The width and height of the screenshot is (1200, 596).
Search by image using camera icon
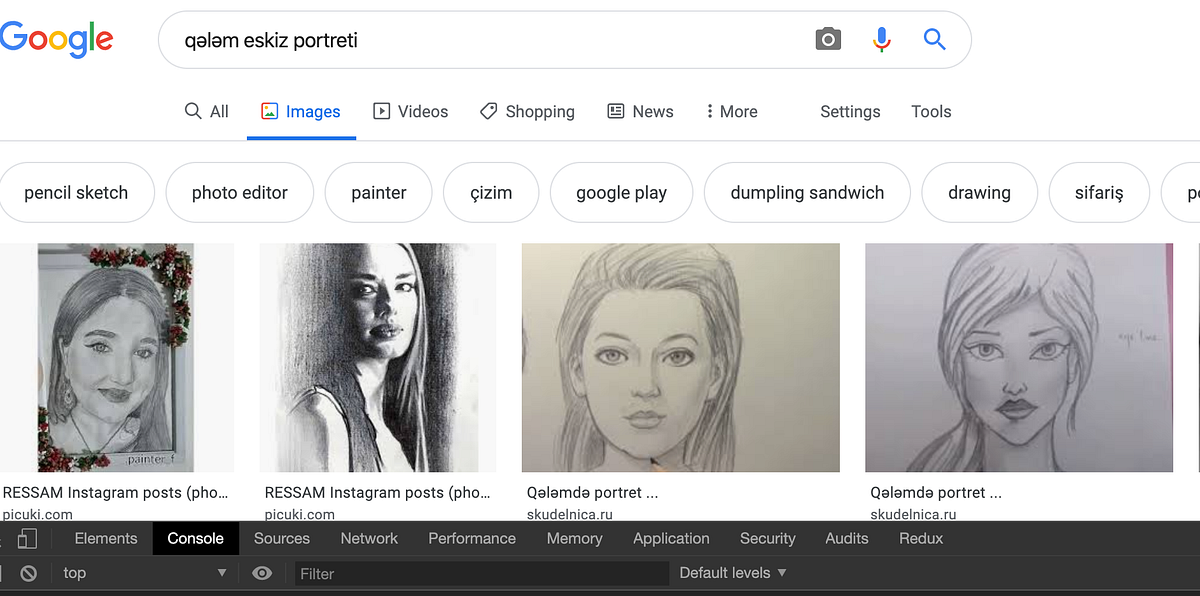click(x=828, y=40)
